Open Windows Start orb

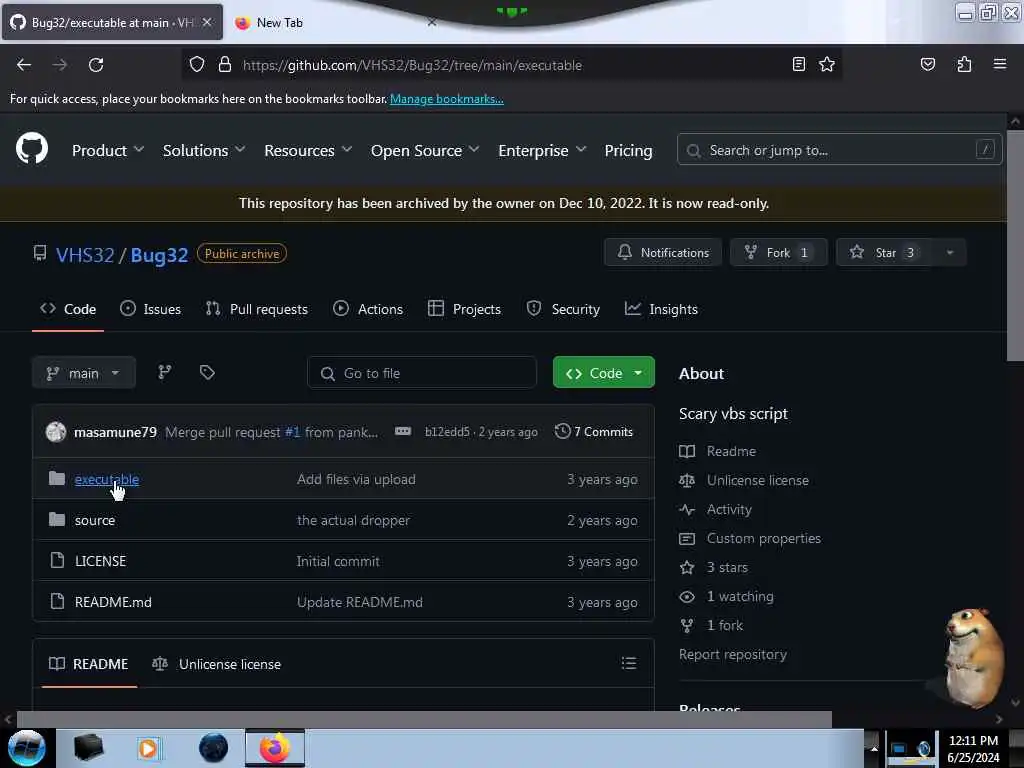(x=26, y=748)
